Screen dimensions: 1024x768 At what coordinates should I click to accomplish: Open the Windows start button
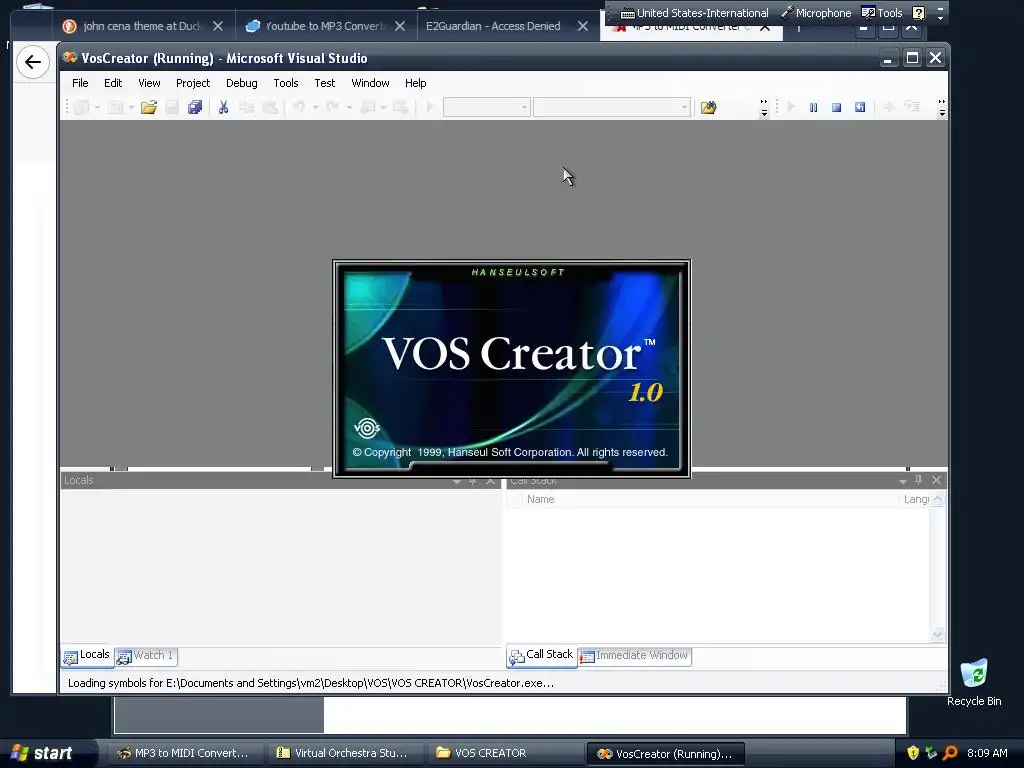point(49,753)
